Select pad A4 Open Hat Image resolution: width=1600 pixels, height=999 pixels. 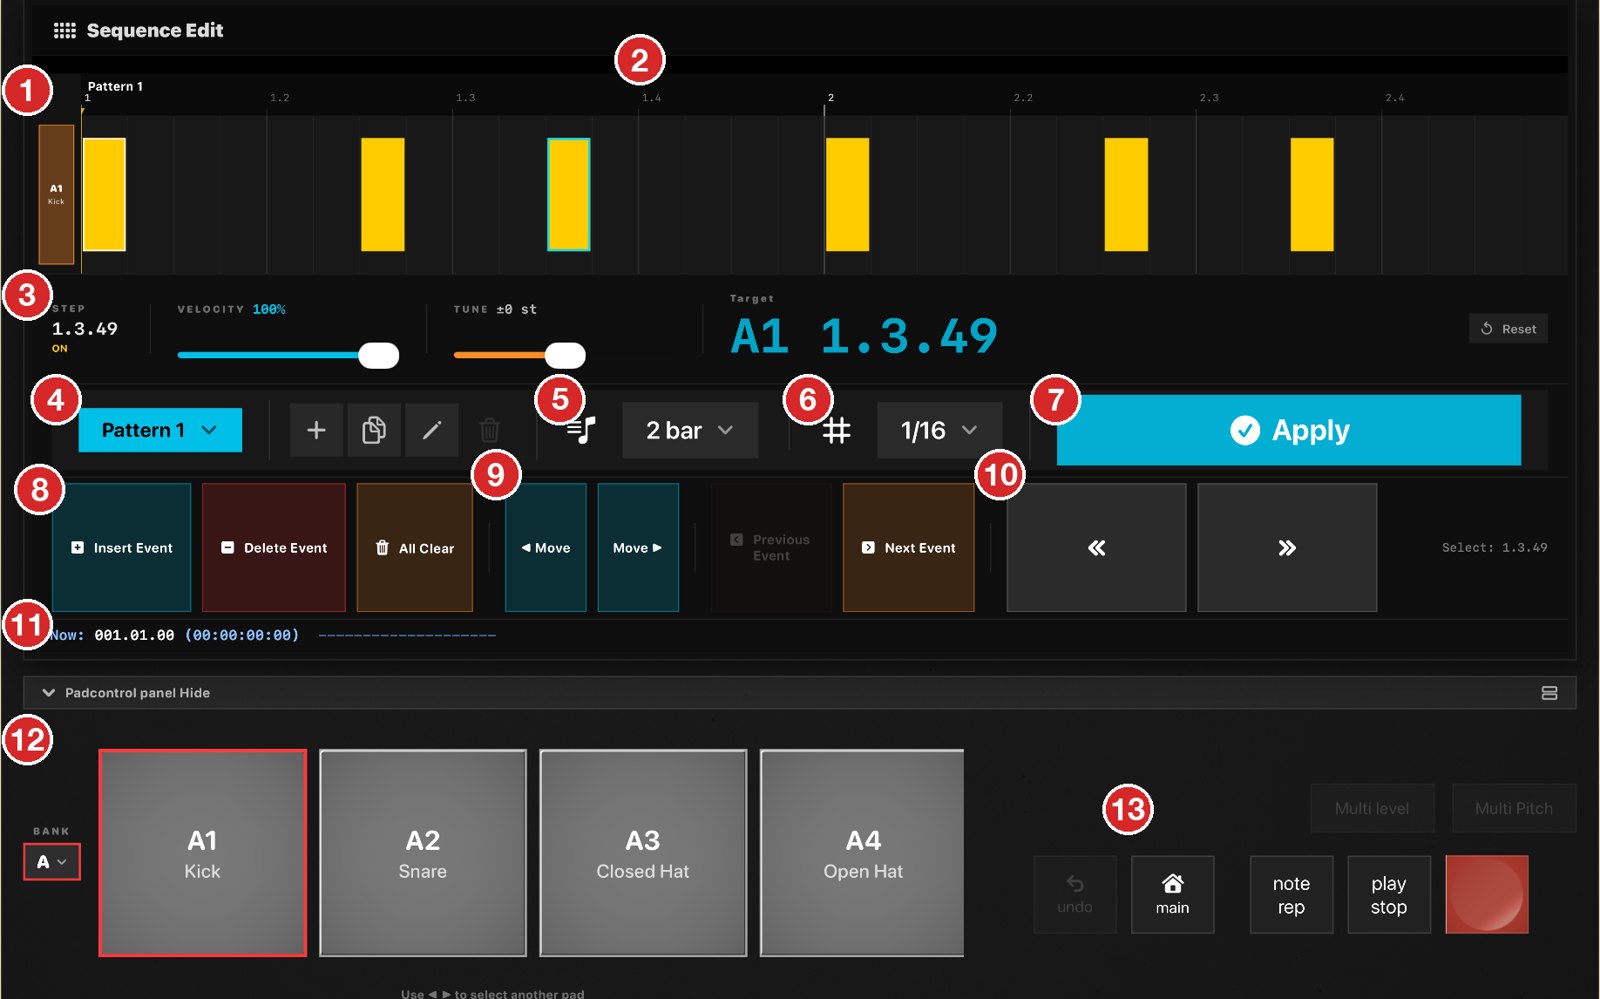pyautogui.click(x=862, y=853)
